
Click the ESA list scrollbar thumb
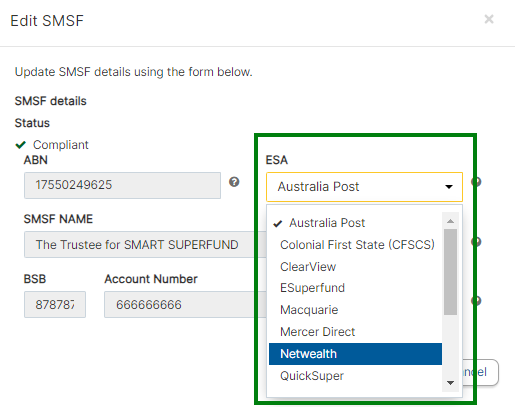click(x=450, y=272)
